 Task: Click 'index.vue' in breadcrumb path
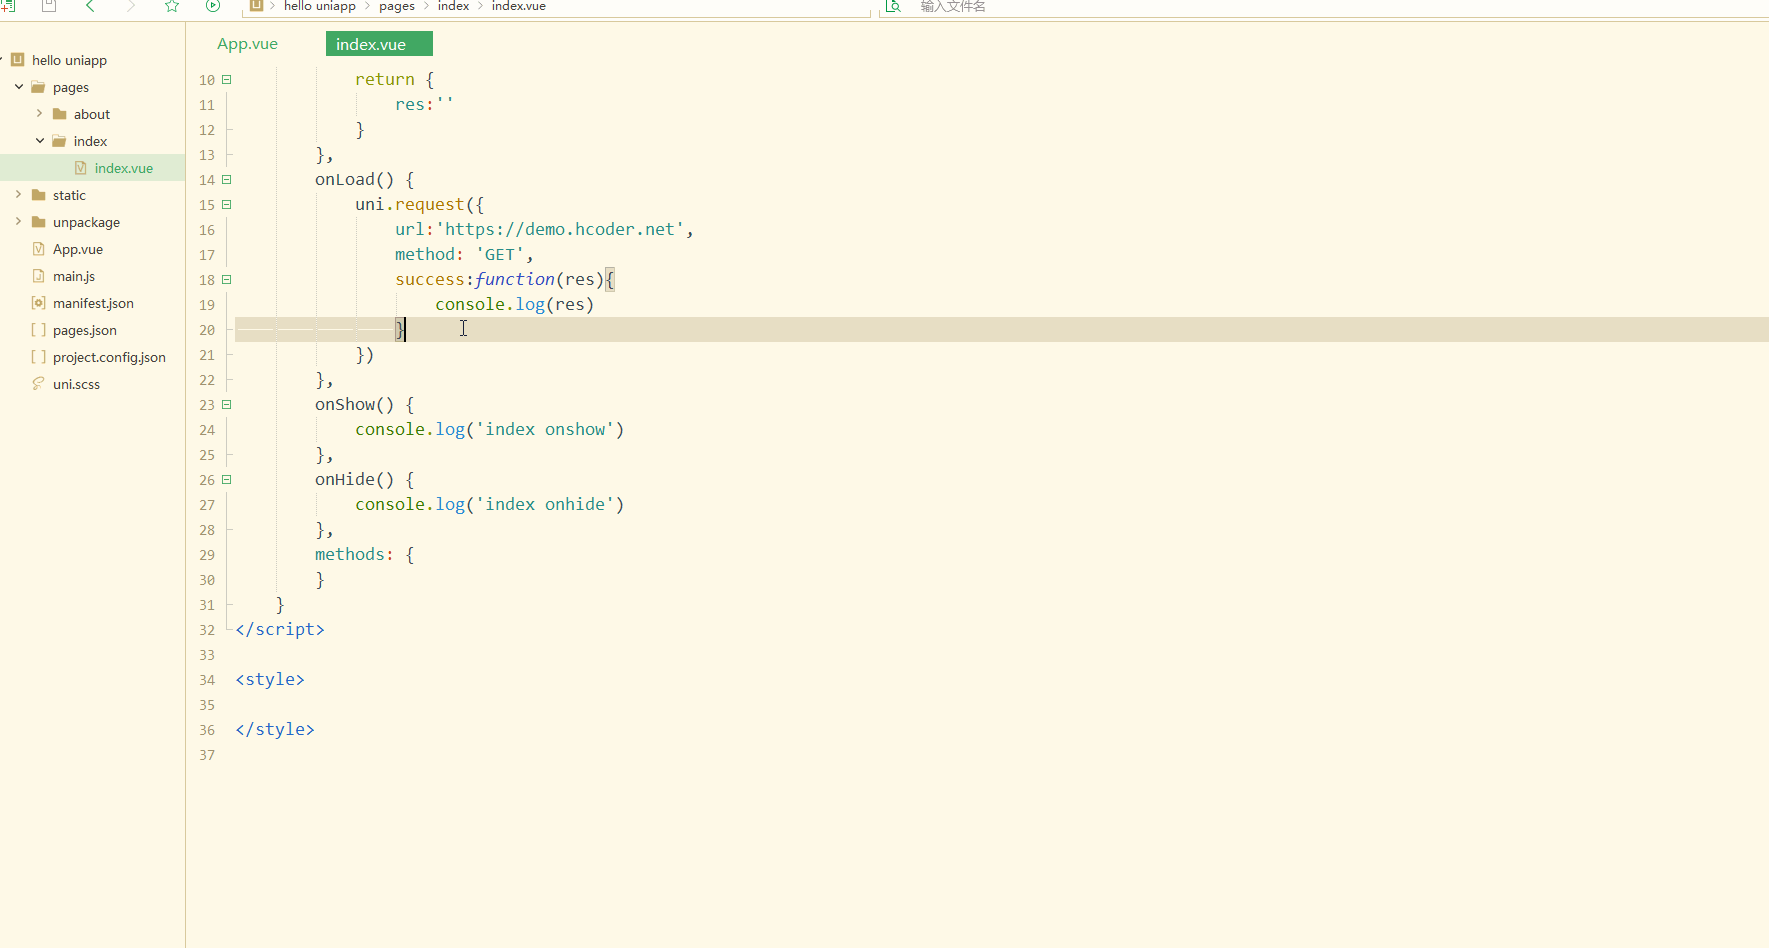(x=519, y=6)
